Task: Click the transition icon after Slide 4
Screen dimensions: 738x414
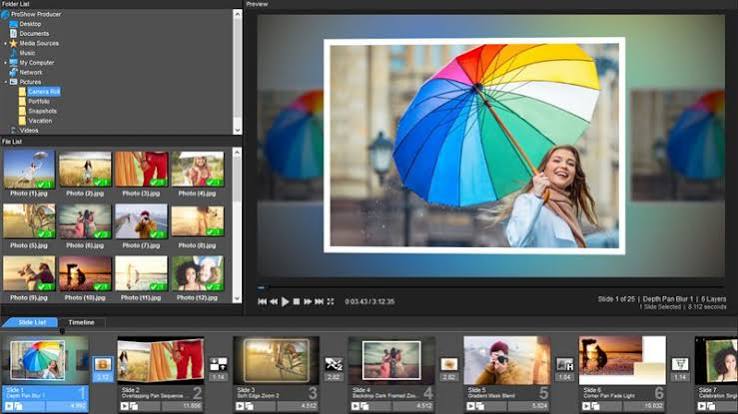Action: (449, 364)
